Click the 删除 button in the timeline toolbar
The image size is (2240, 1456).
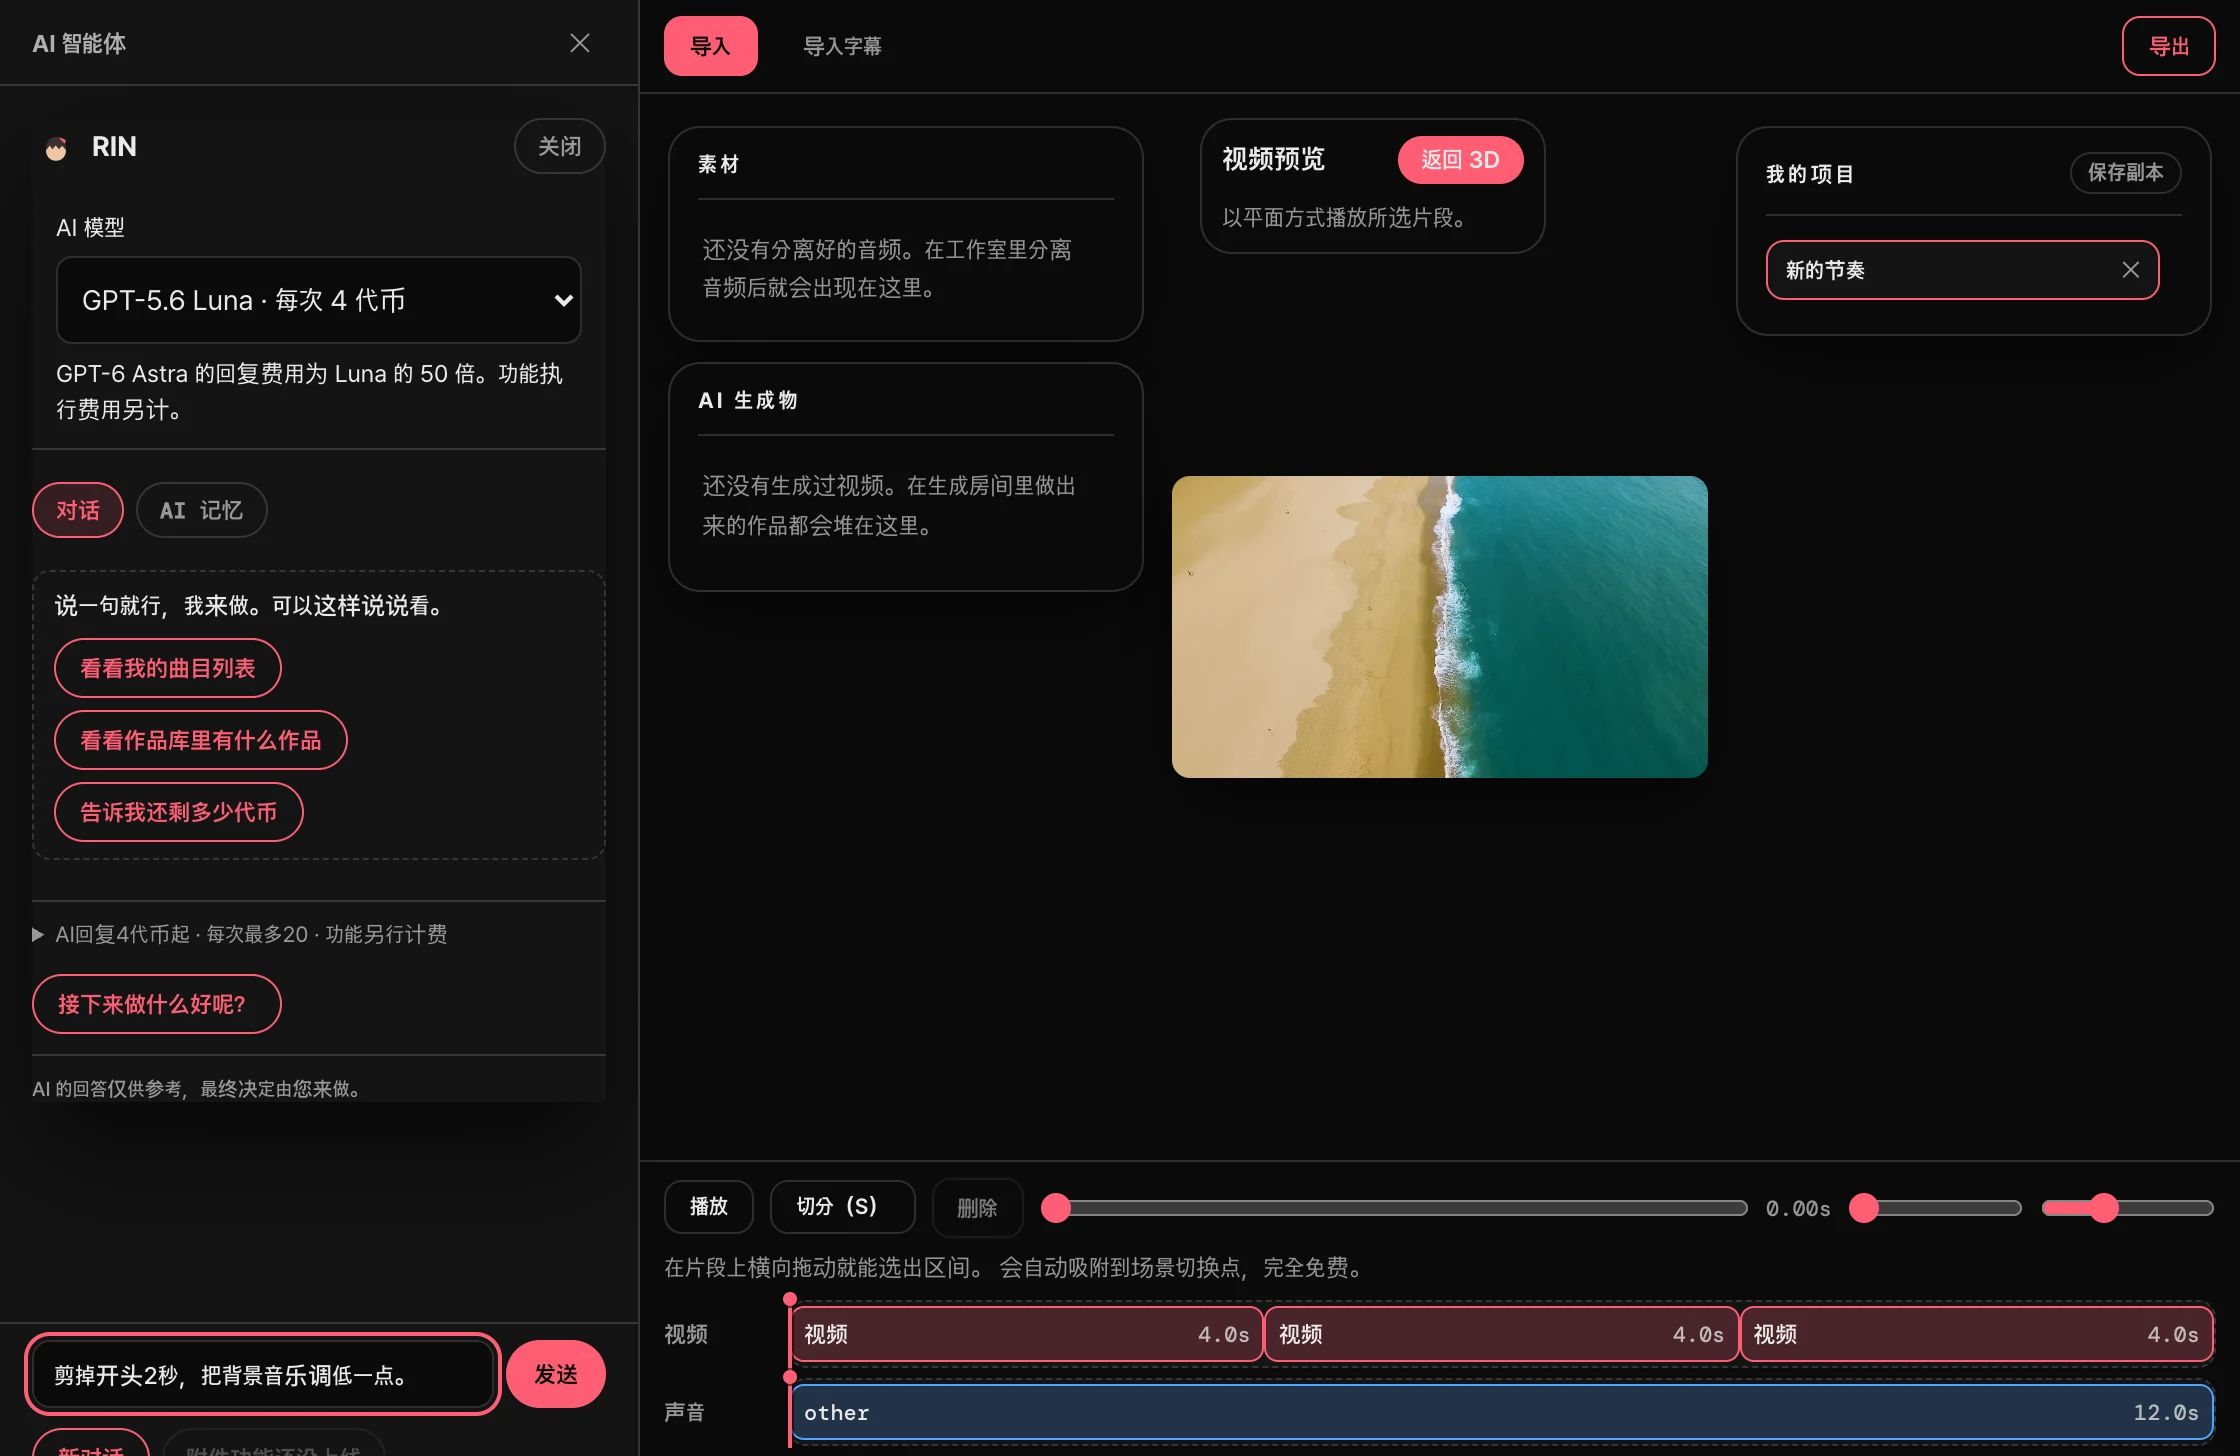[x=977, y=1207]
